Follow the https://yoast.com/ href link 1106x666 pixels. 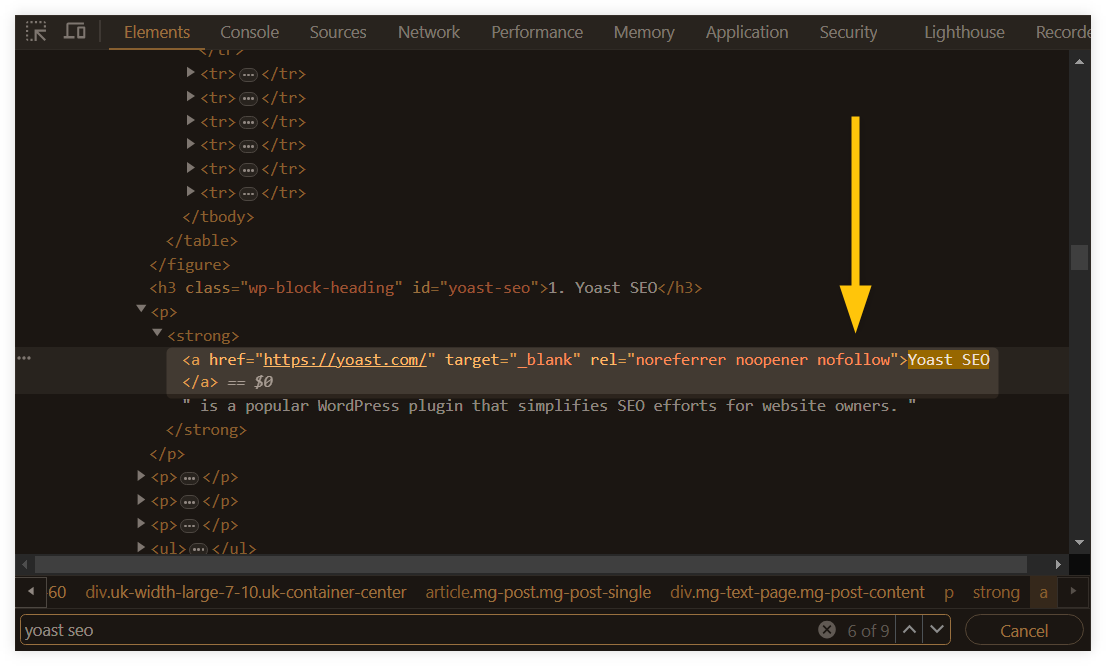[345, 360]
